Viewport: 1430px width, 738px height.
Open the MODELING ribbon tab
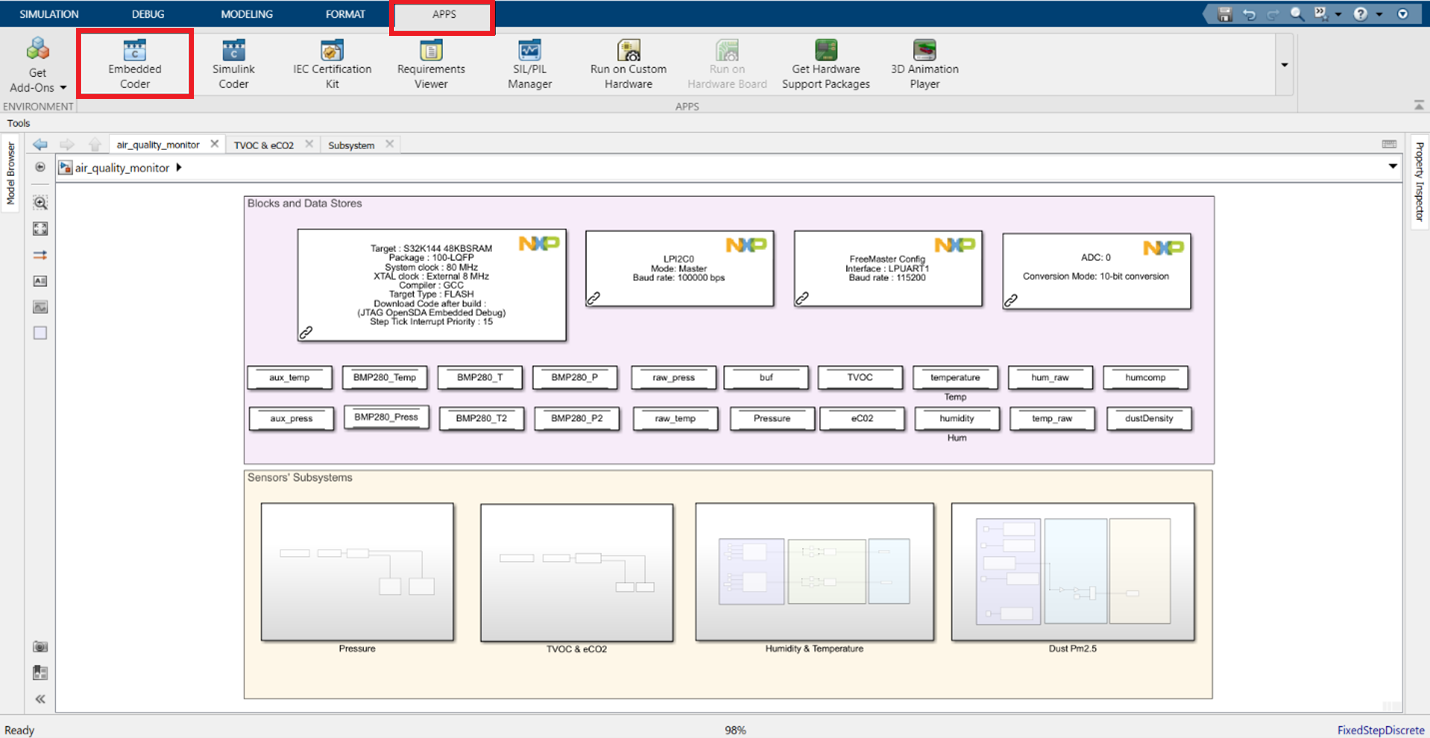[246, 14]
